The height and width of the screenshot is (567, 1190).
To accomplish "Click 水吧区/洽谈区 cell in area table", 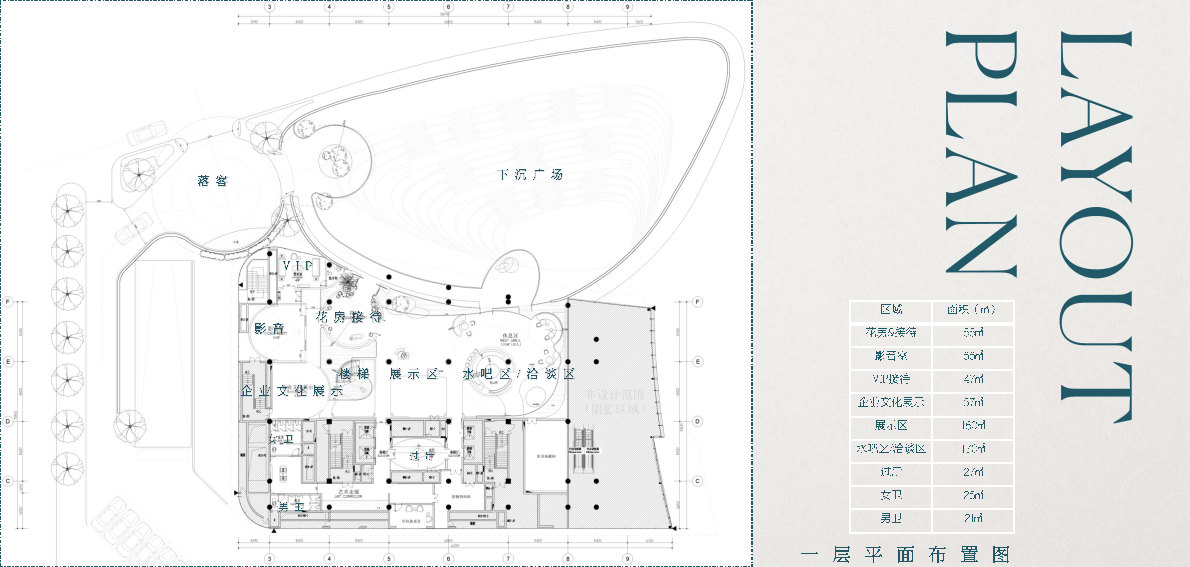I will pos(890,449).
